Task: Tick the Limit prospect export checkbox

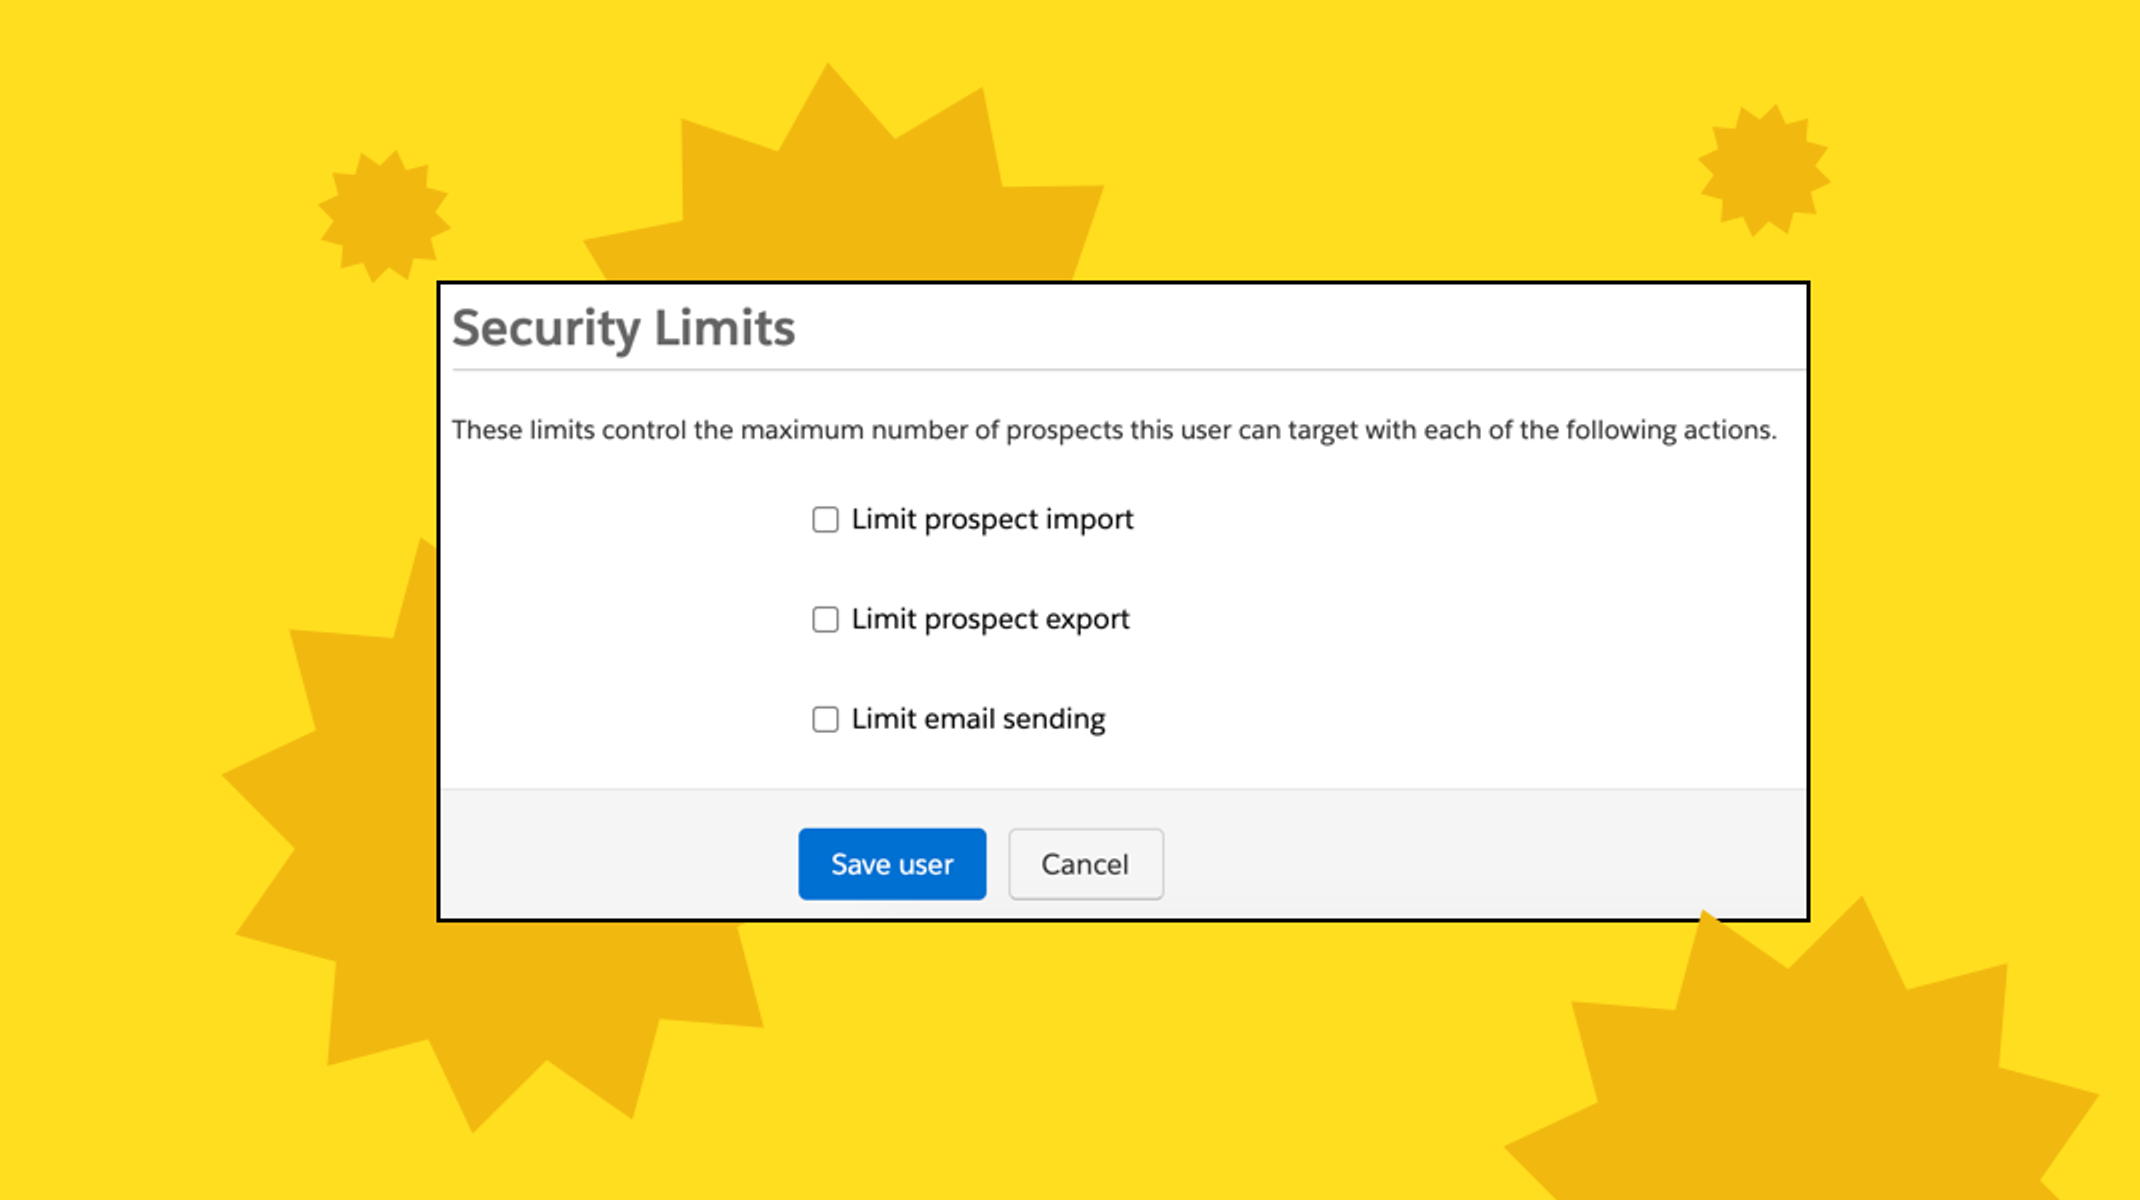Action: click(825, 620)
